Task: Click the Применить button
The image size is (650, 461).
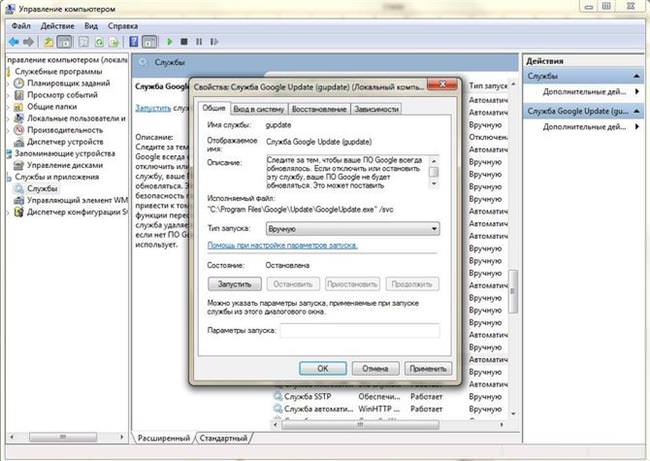Action: click(x=428, y=368)
